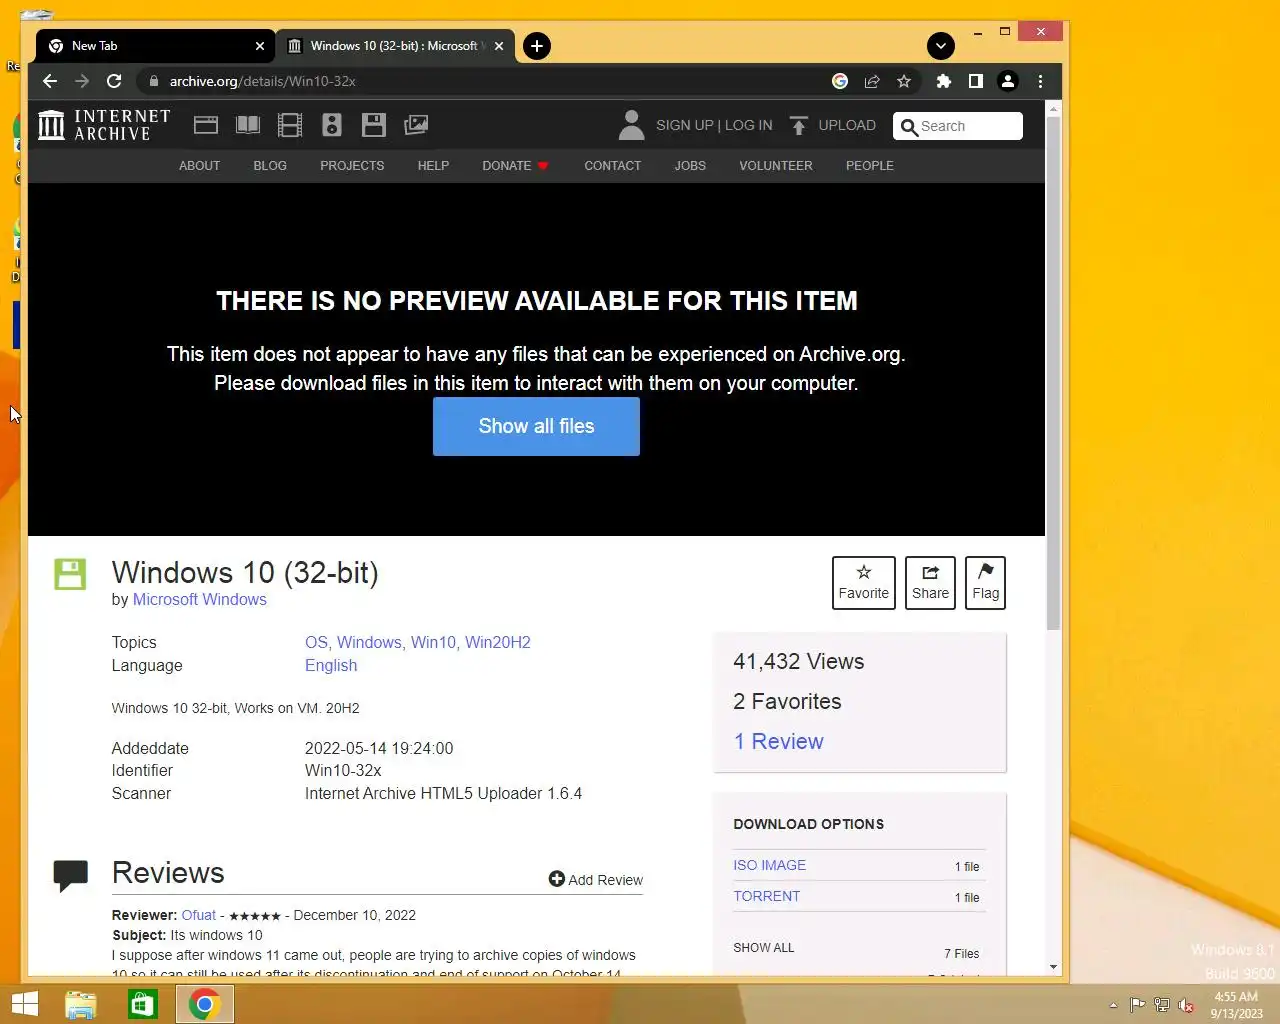Image resolution: width=1280 pixels, height=1024 pixels.
Task: Click the Google icon in address bar
Action: point(840,81)
